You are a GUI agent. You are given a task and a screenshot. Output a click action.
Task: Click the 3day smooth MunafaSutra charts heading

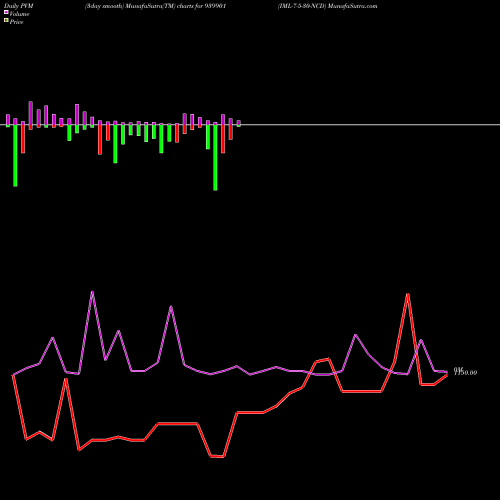pyautogui.click(x=156, y=6)
